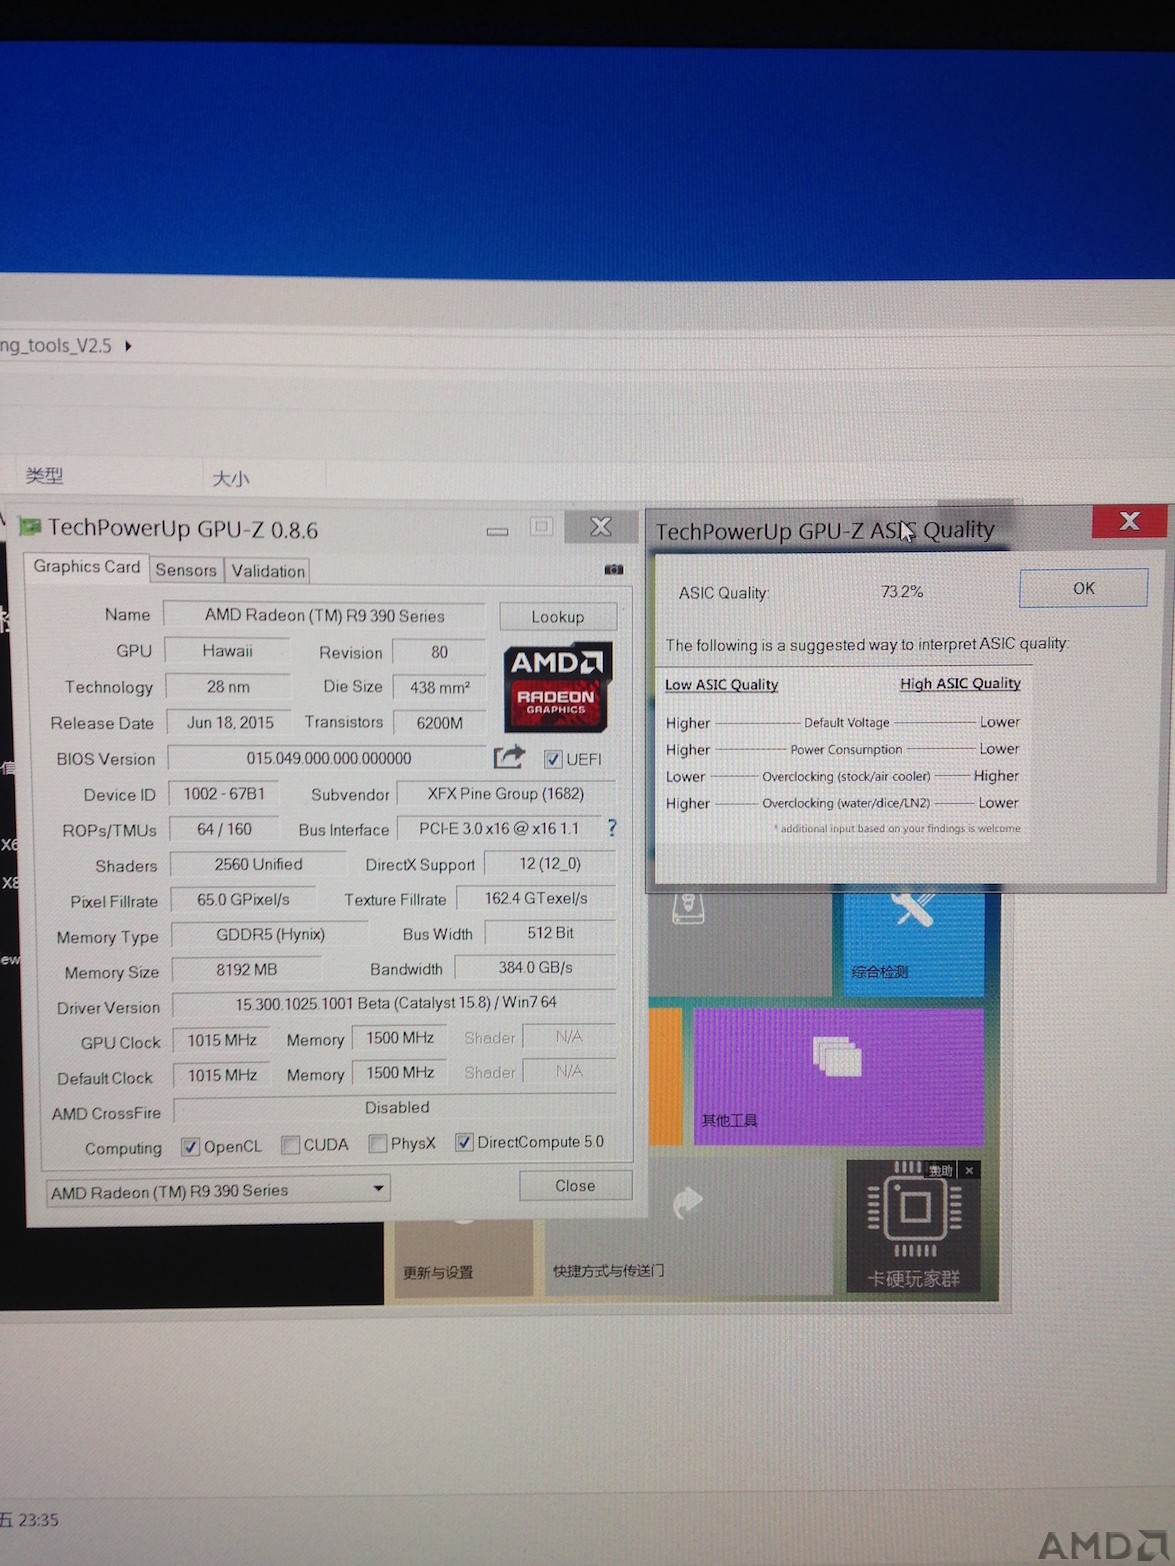Click the Driver Version field
Screen dimensions: 1175x1566
coord(395,1002)
